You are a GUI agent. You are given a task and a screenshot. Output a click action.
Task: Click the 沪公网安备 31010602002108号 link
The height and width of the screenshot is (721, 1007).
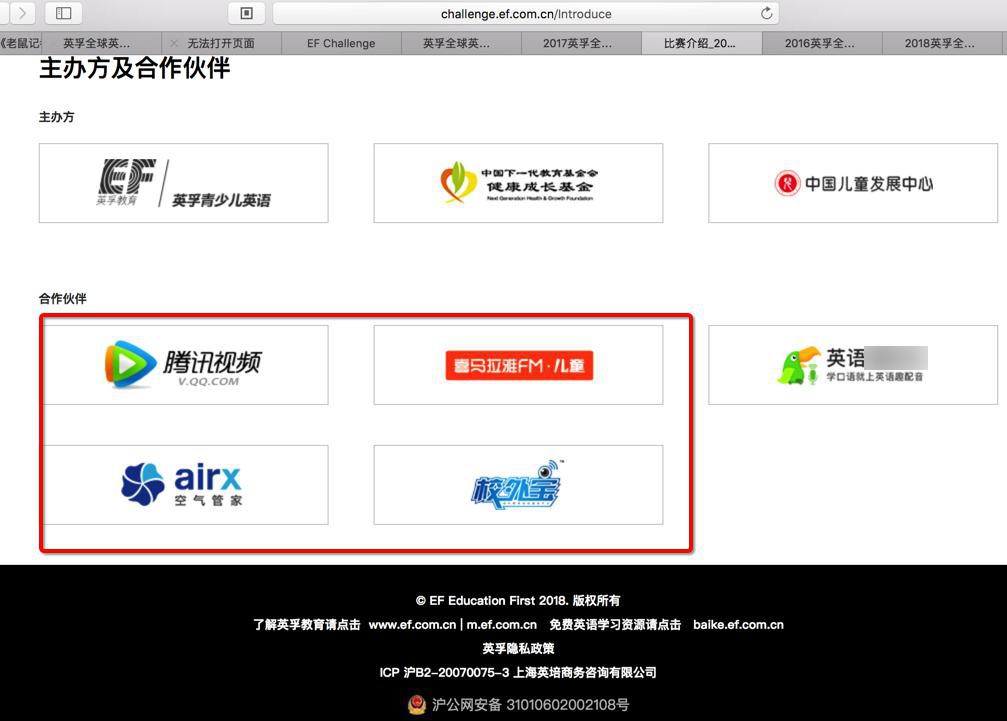pyautogui.click(x=530, y=705)
